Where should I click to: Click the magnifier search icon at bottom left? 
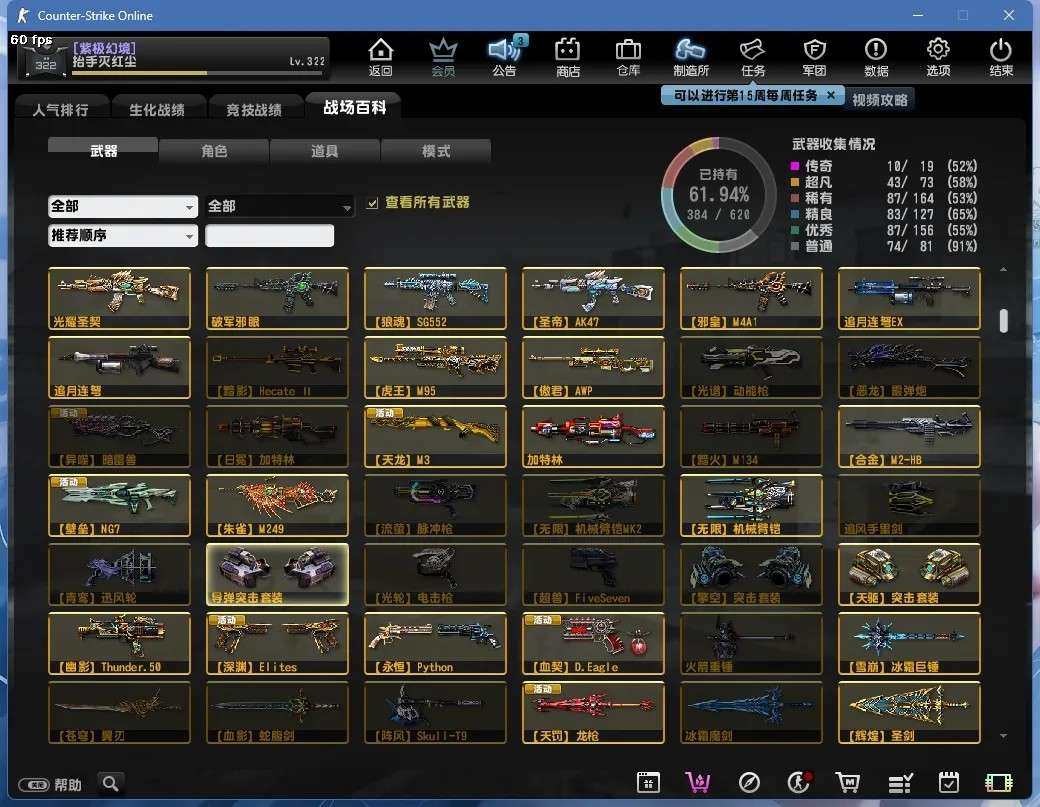coord(111,783)
